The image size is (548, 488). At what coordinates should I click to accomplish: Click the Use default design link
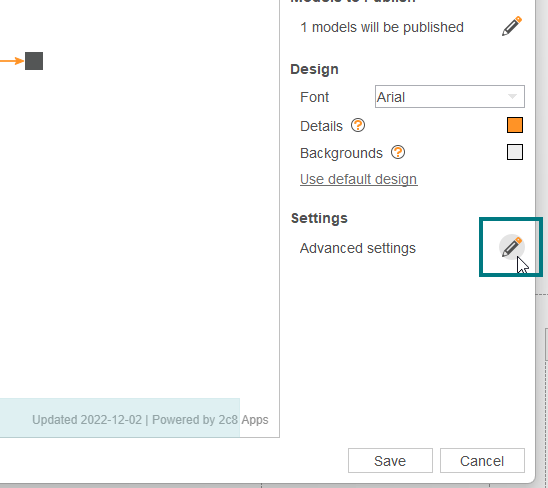coord(359,179)
